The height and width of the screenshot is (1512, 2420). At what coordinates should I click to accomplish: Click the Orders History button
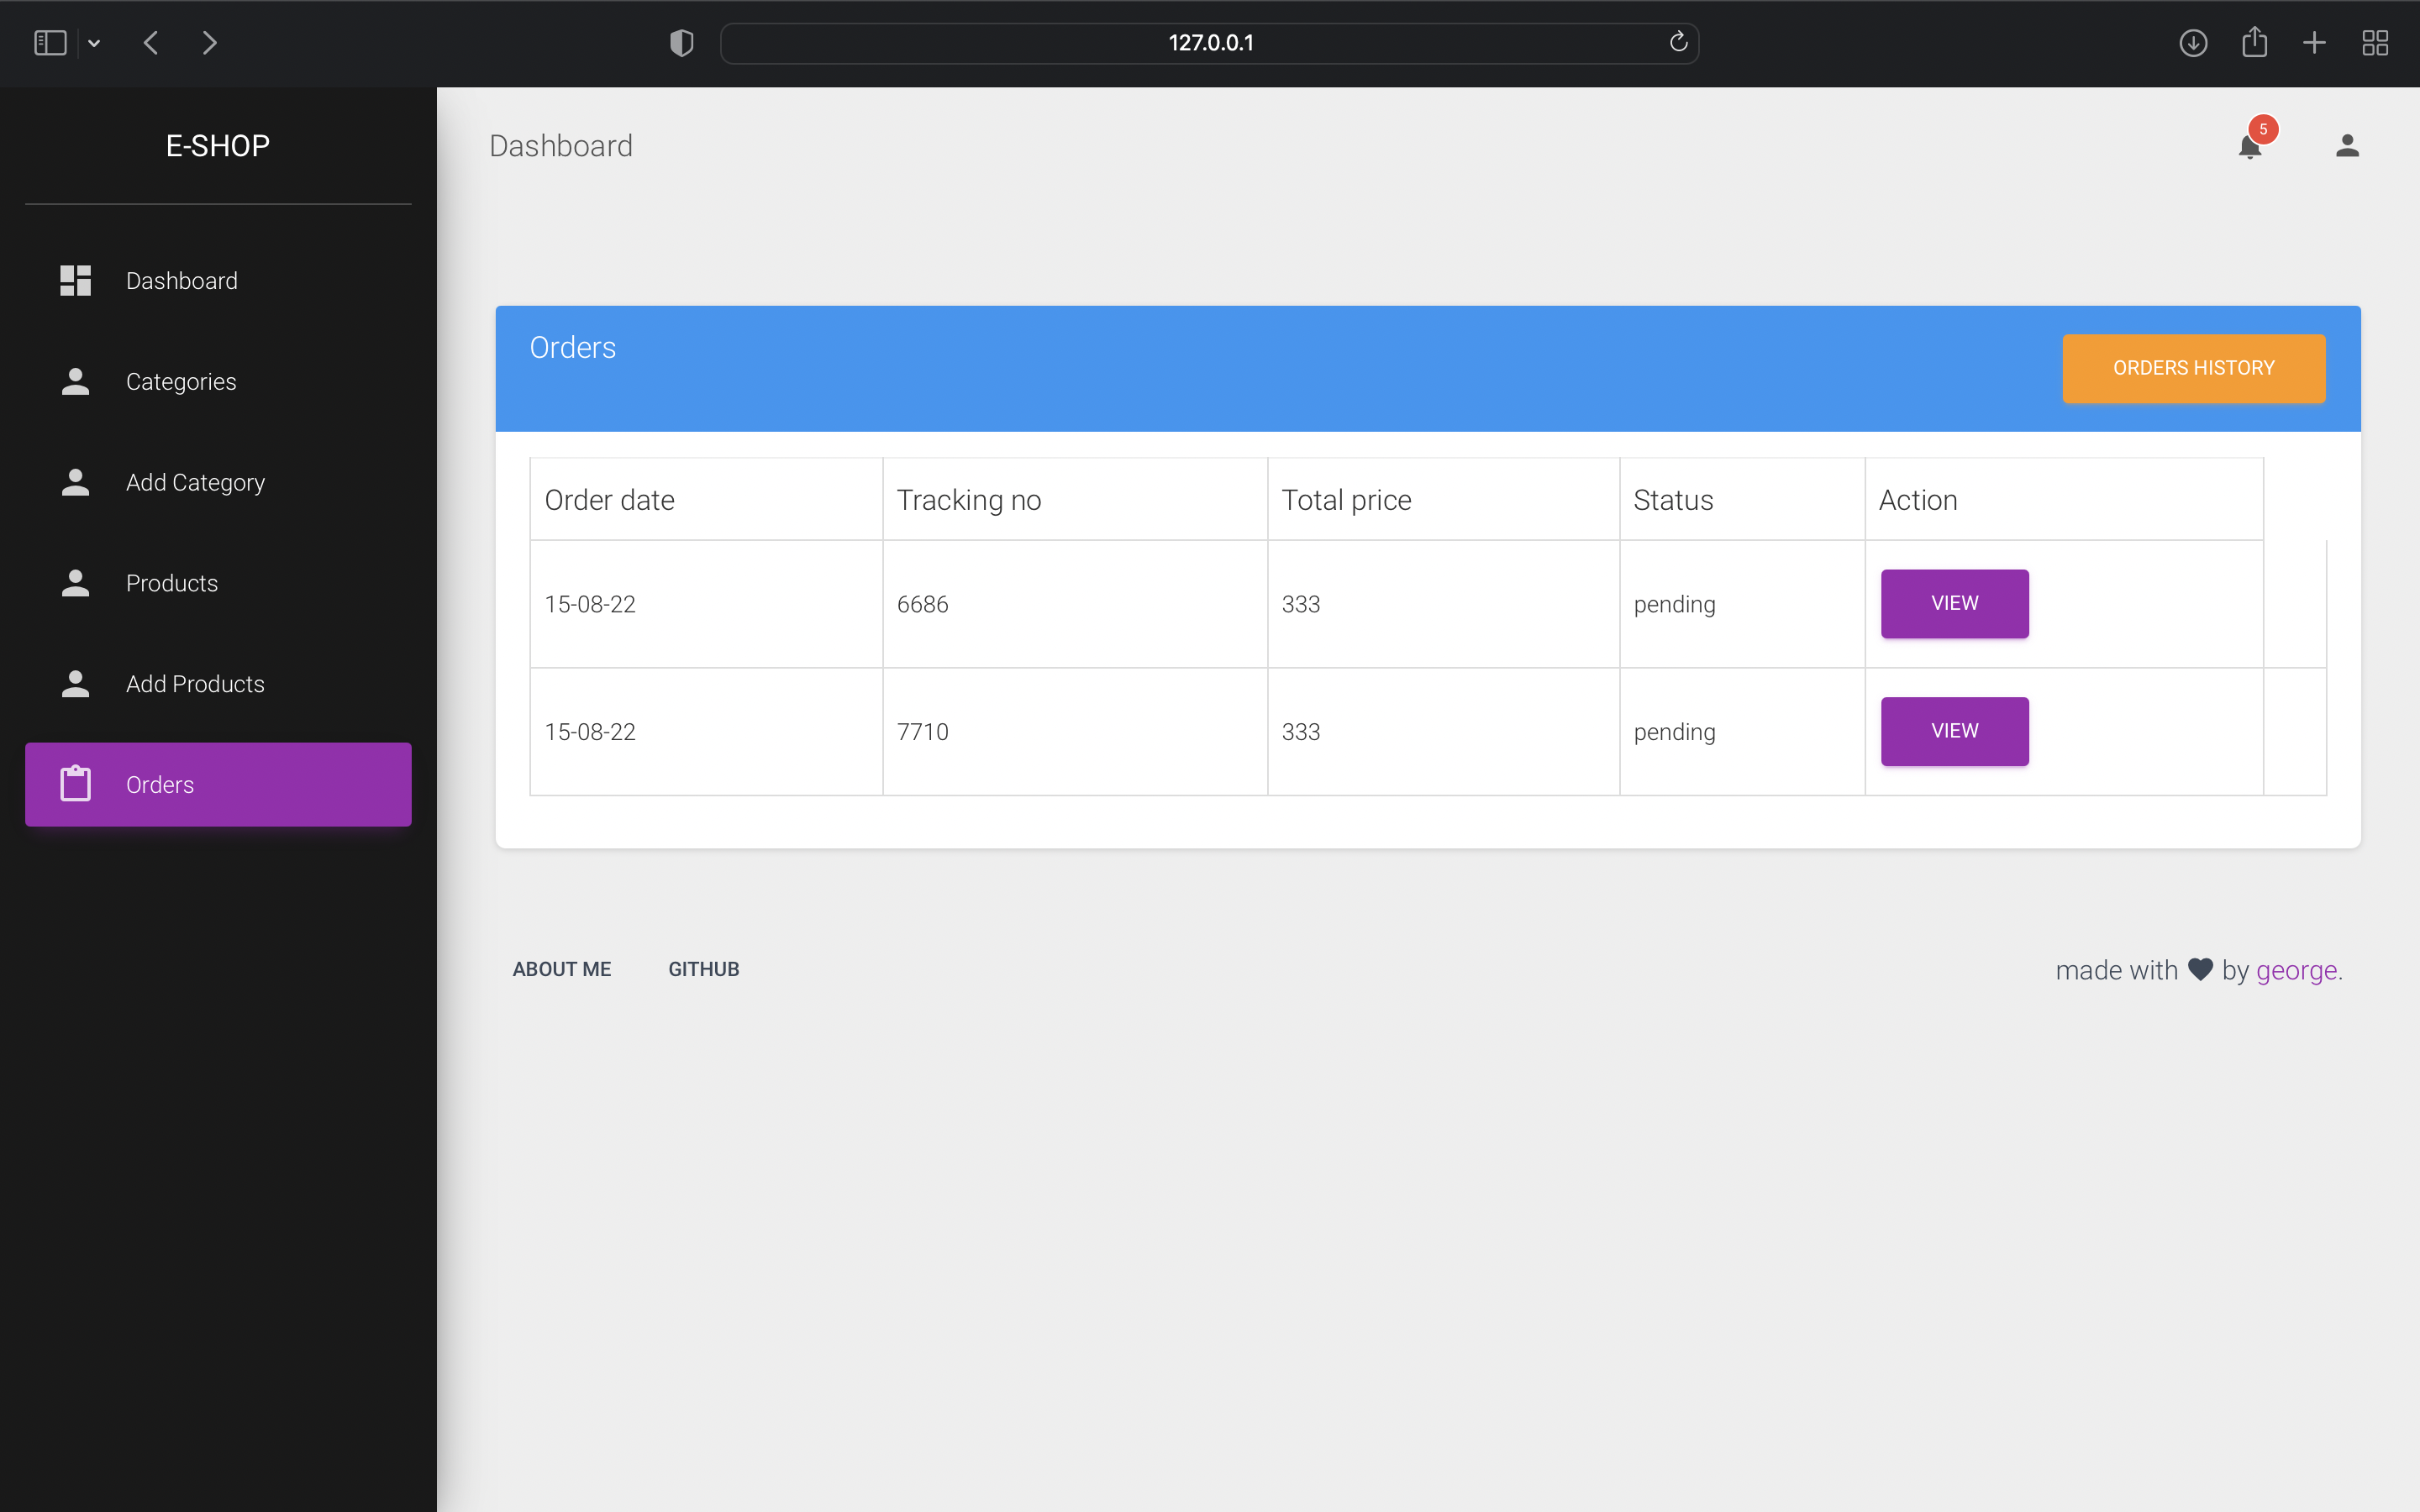pos(2193,368)
